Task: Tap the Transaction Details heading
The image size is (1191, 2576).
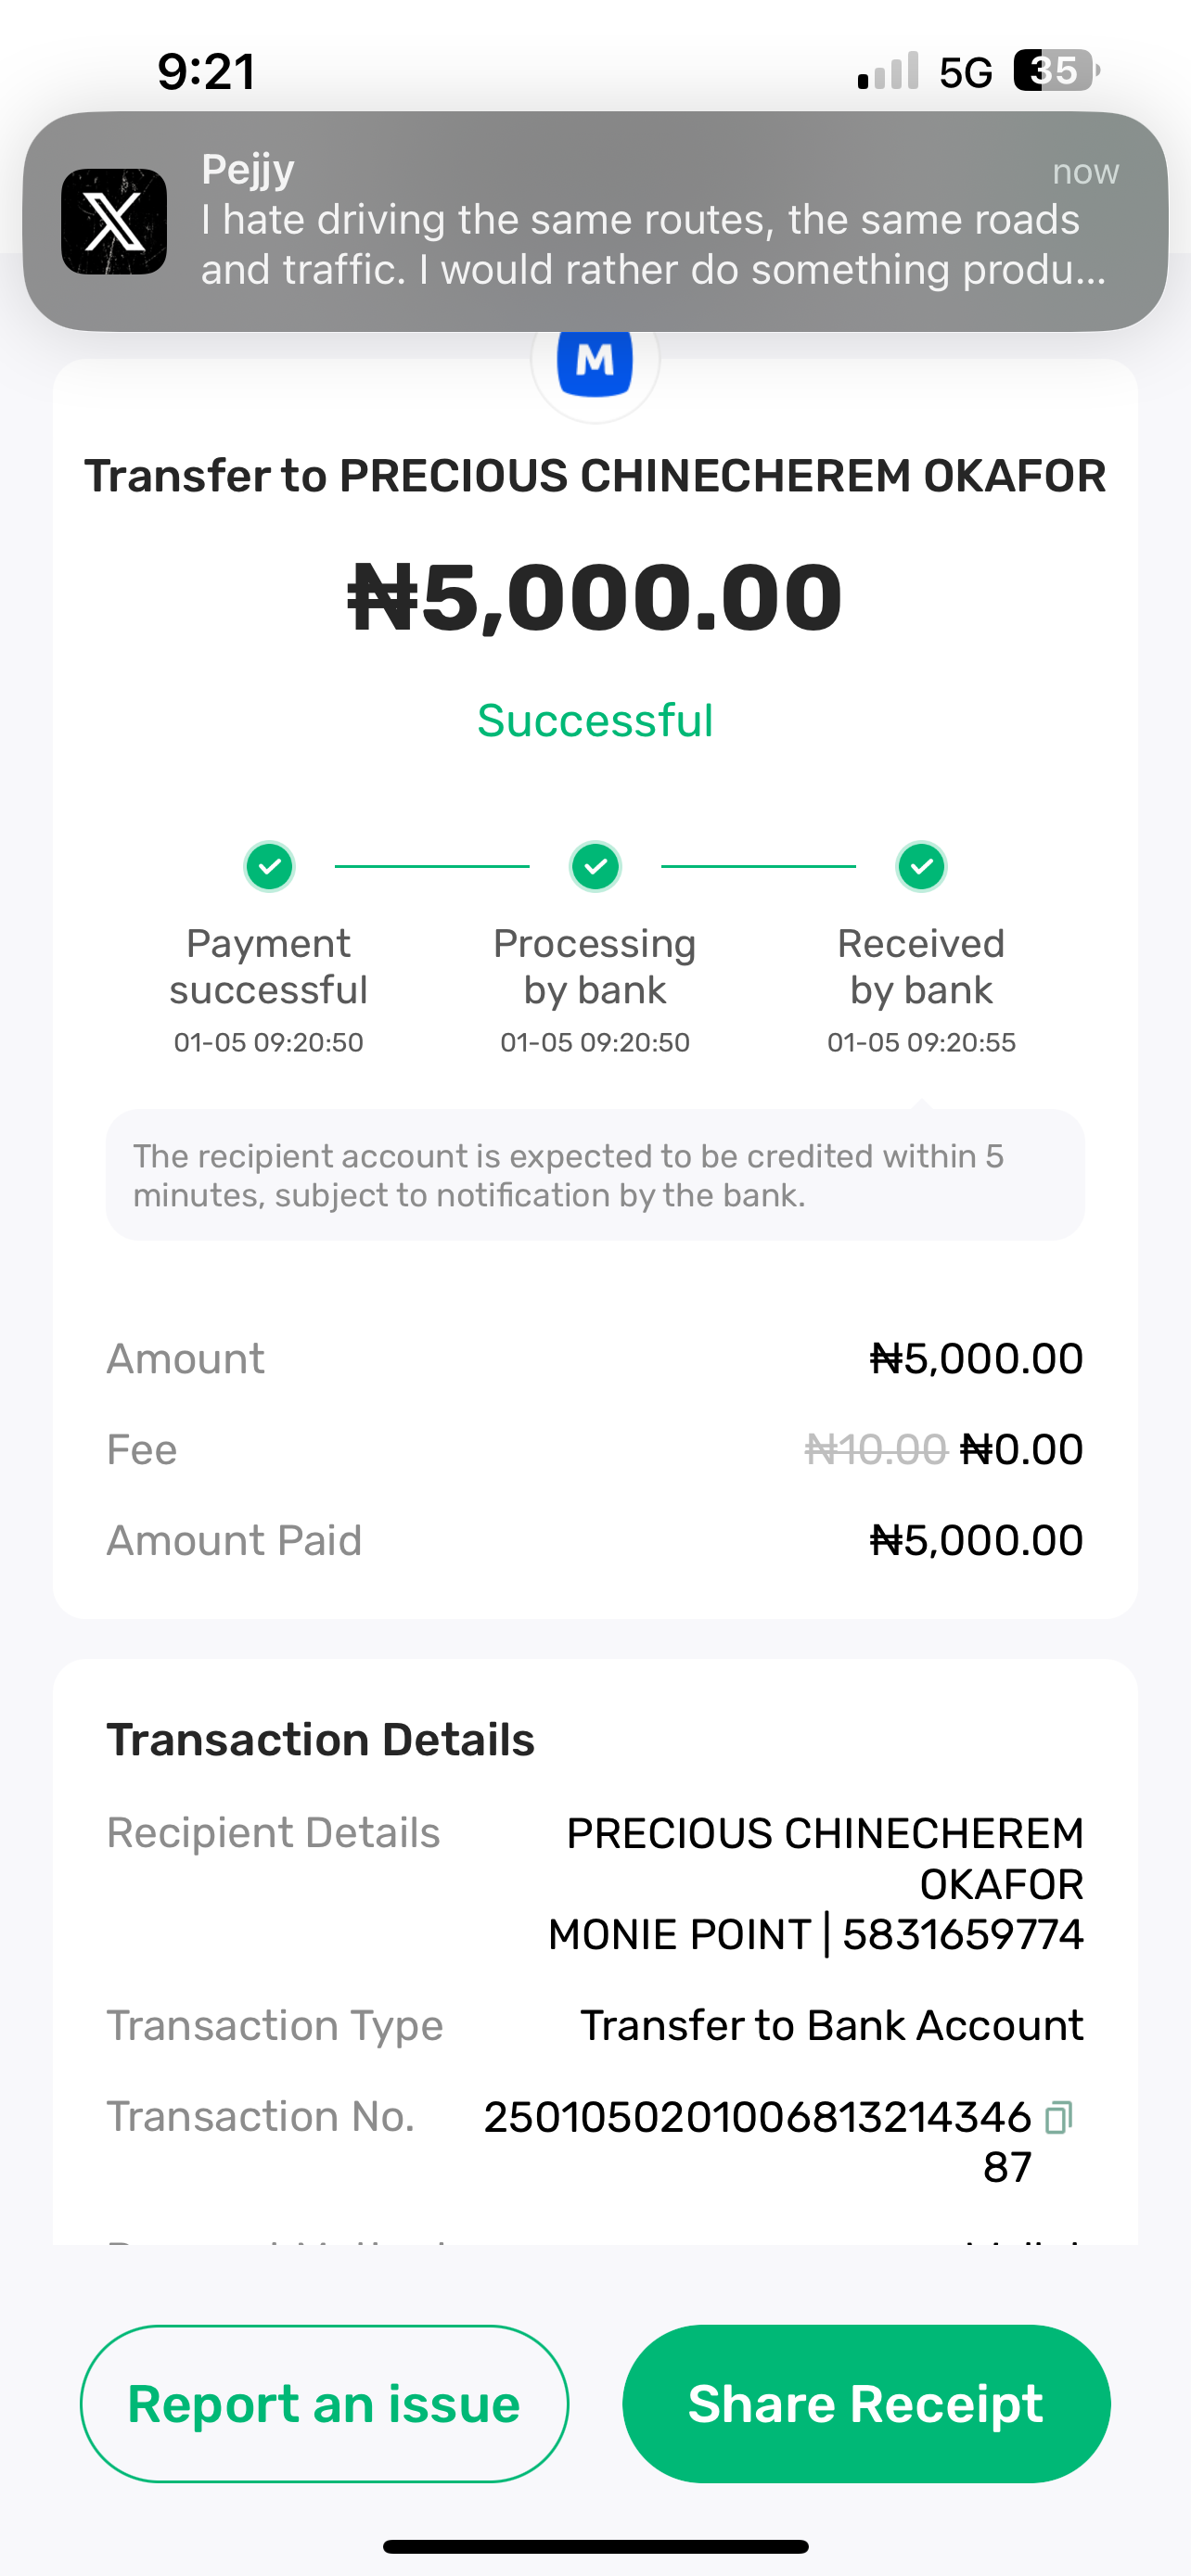Action: (321, 1740)
